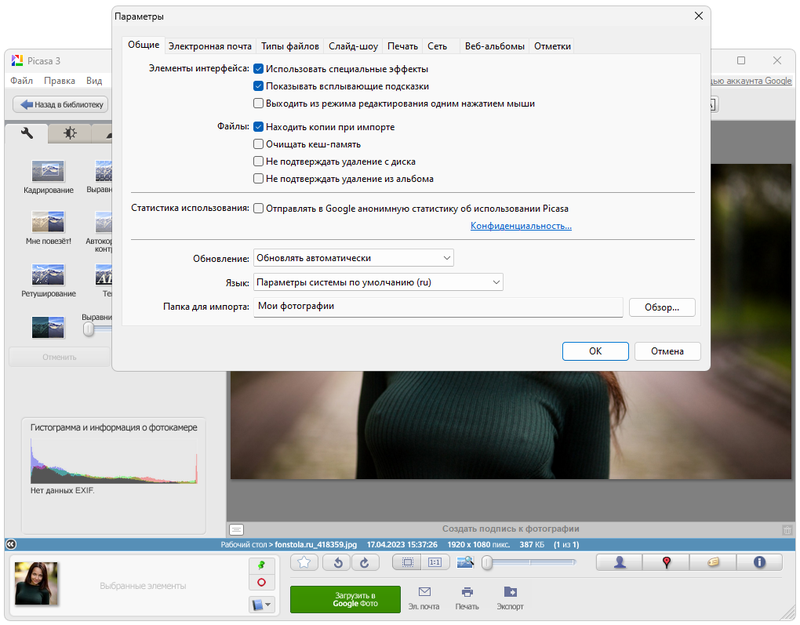Viewport: 800px width, 625px height.
Task: Clear the tray with red circle icon
Action: tap(262, 582)
